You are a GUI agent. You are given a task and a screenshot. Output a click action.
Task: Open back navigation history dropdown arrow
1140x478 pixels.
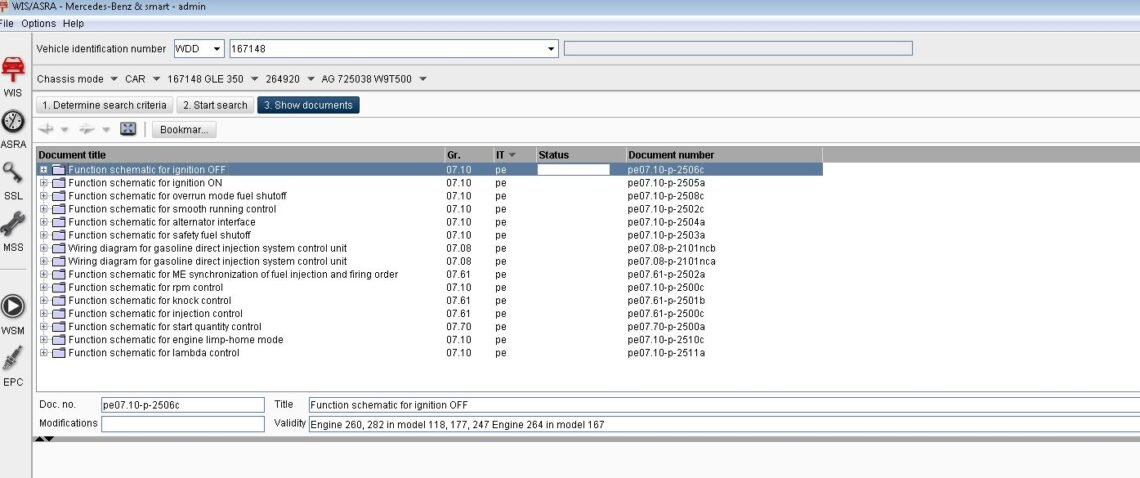[x=64, y=130]
